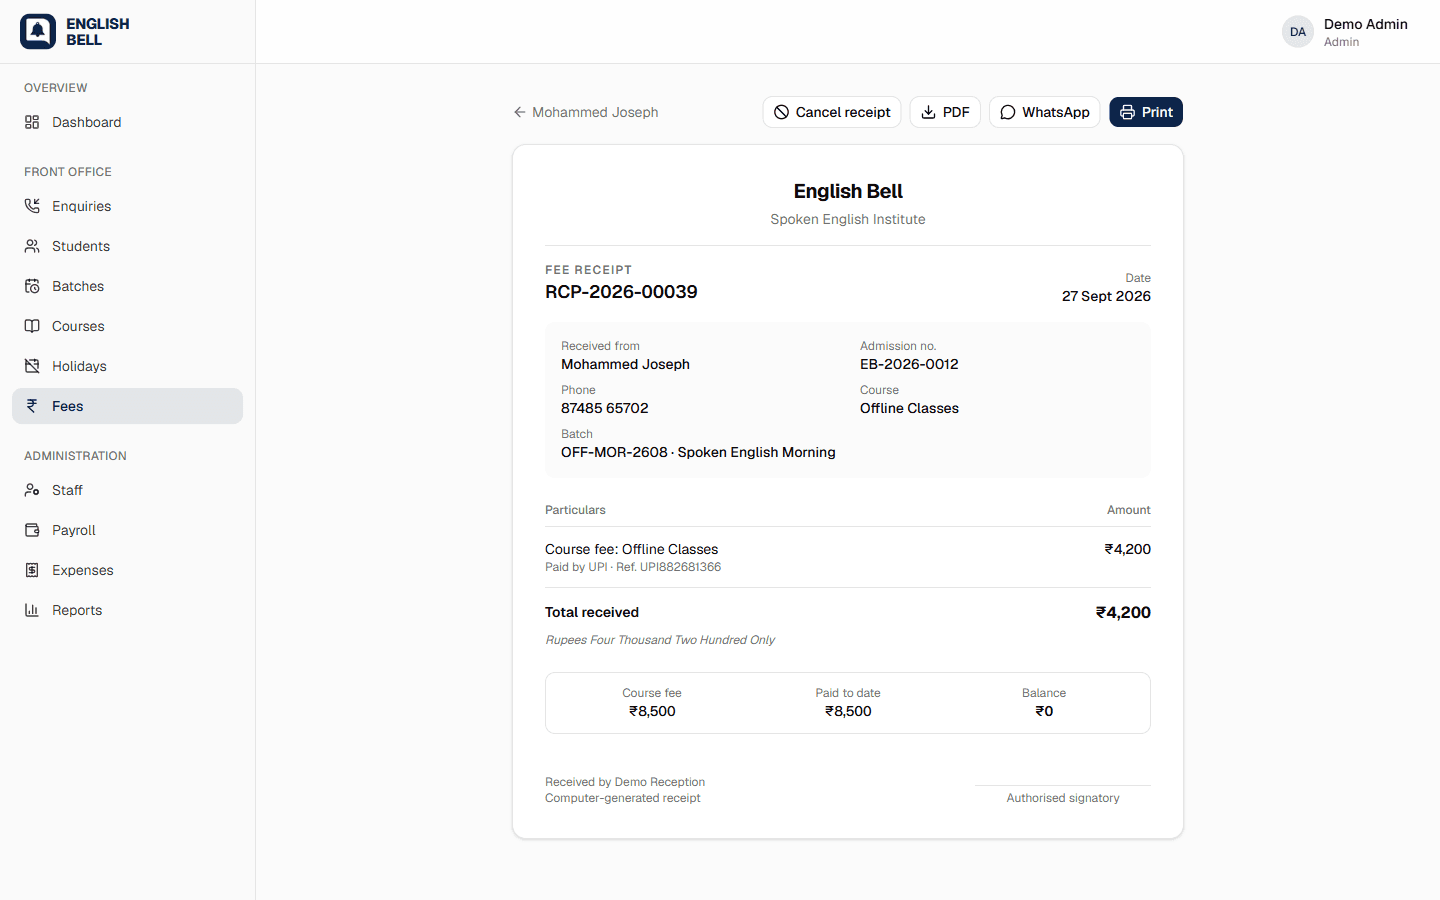Screen dimensions: 1440x900
Task: Click admission number EB-2026-0012
Action: coord(909,364)
